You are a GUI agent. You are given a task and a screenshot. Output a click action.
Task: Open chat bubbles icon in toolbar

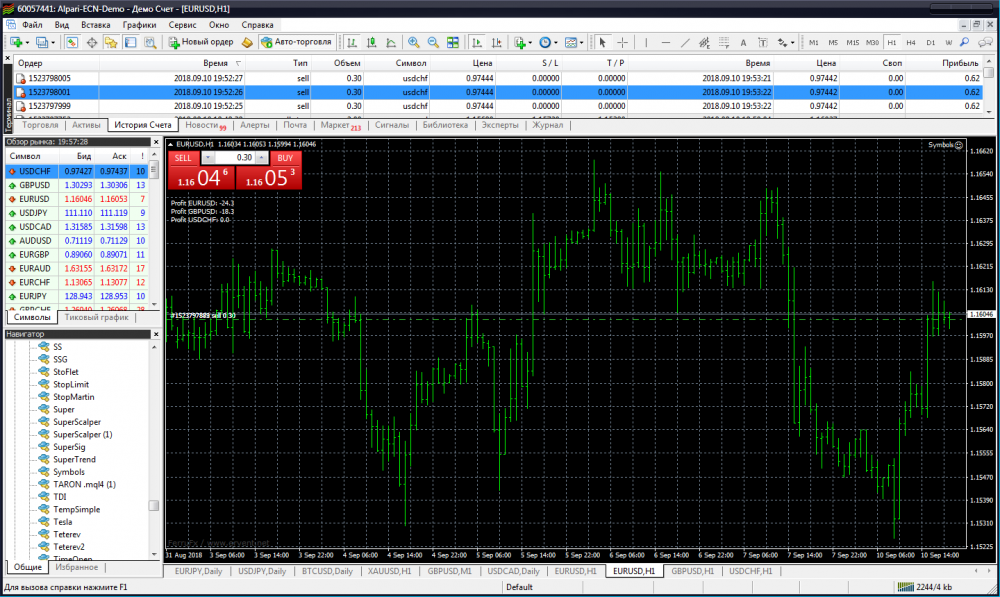point(985,42)
